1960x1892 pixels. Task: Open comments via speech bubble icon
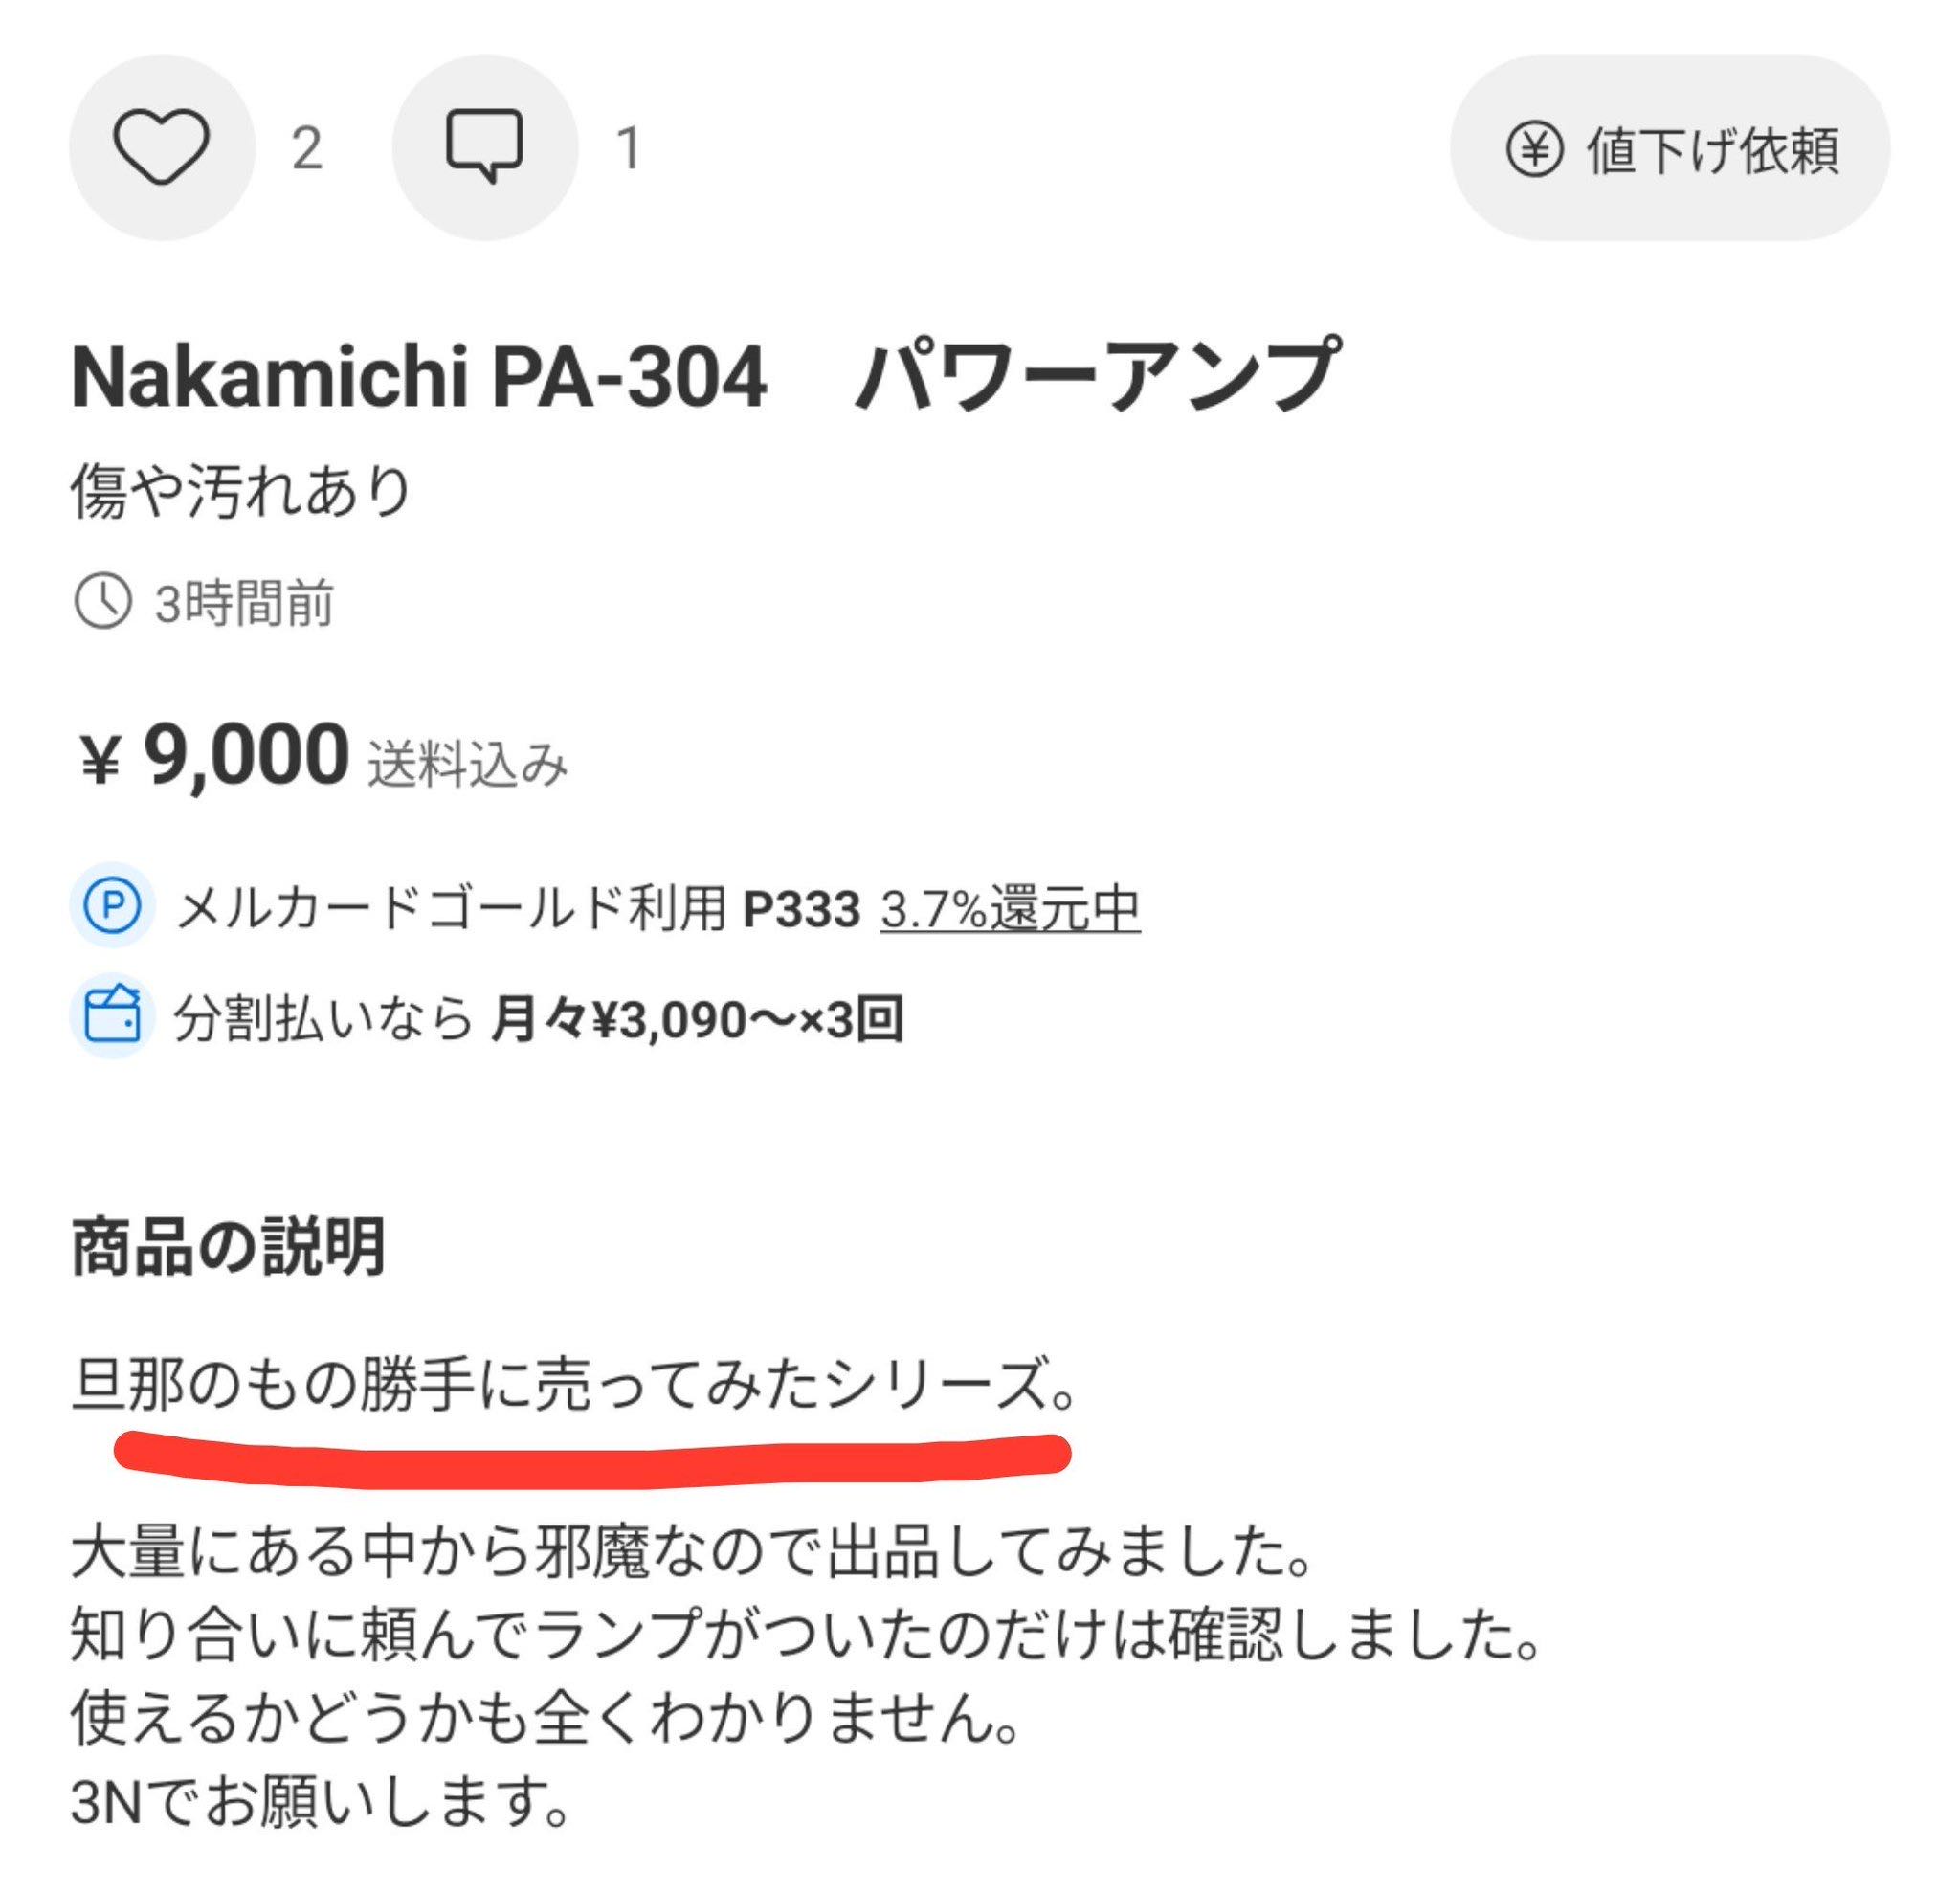point(484,148)
